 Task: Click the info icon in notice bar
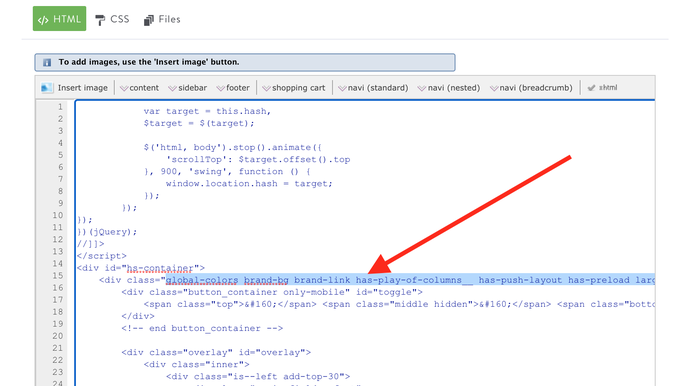click(47, 62)
